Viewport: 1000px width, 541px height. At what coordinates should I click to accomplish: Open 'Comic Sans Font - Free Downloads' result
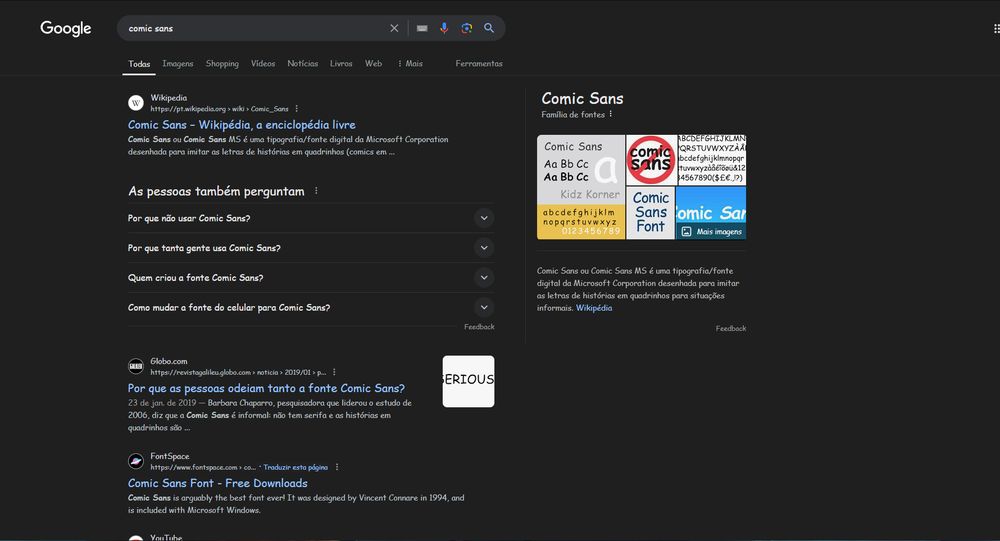click(217, 483)
